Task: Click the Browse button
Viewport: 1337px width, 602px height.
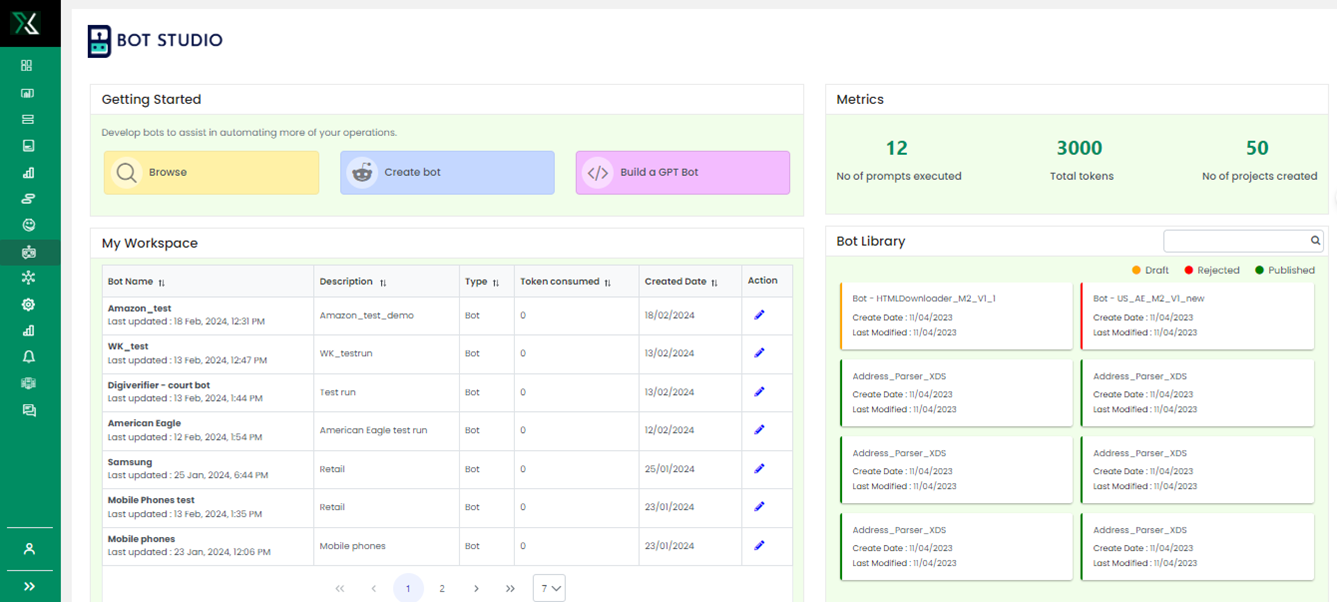Action: coord(211,172)
